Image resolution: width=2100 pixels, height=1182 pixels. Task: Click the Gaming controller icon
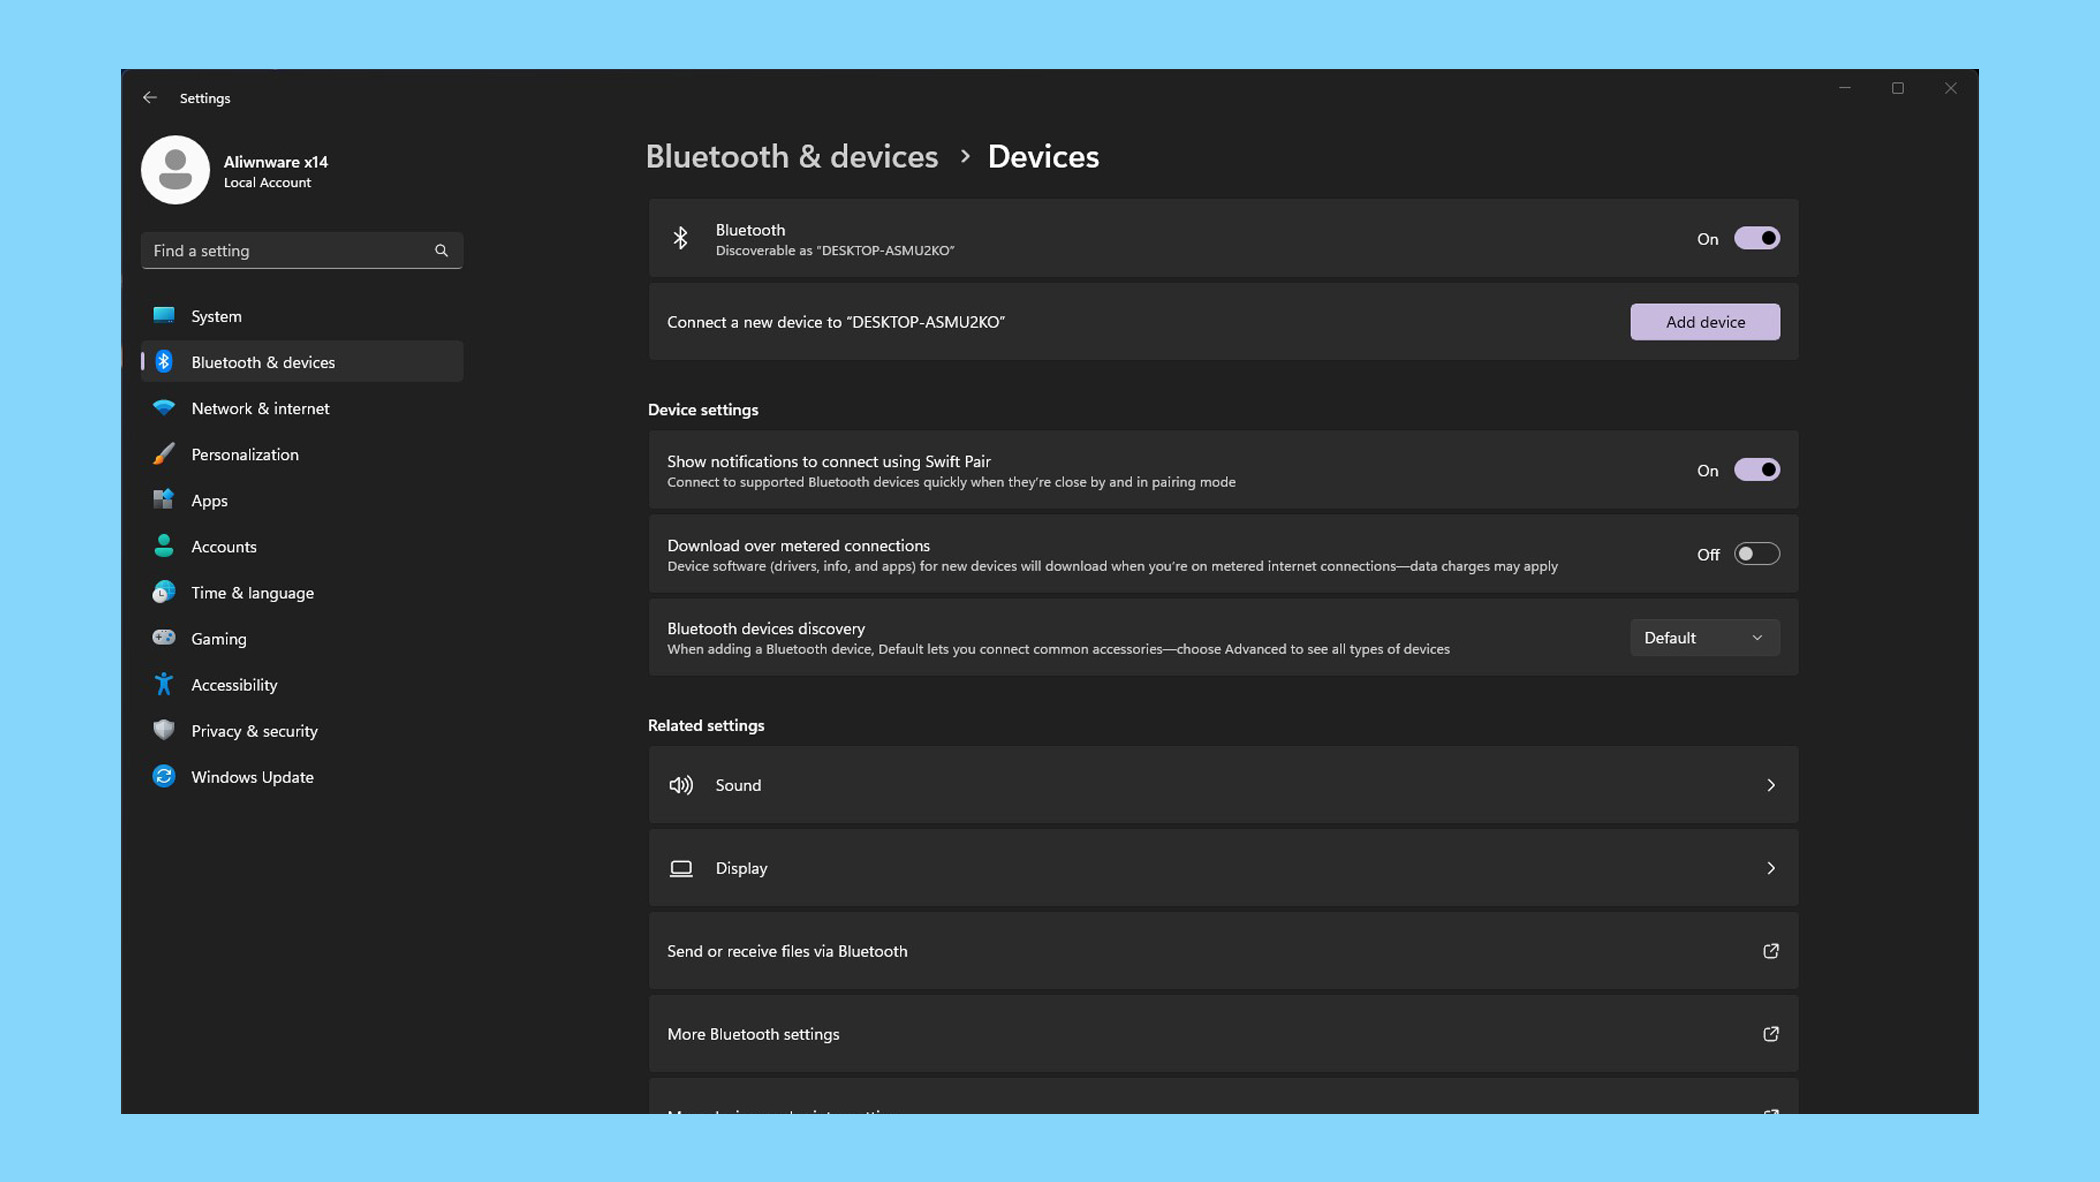pos(164,638)
